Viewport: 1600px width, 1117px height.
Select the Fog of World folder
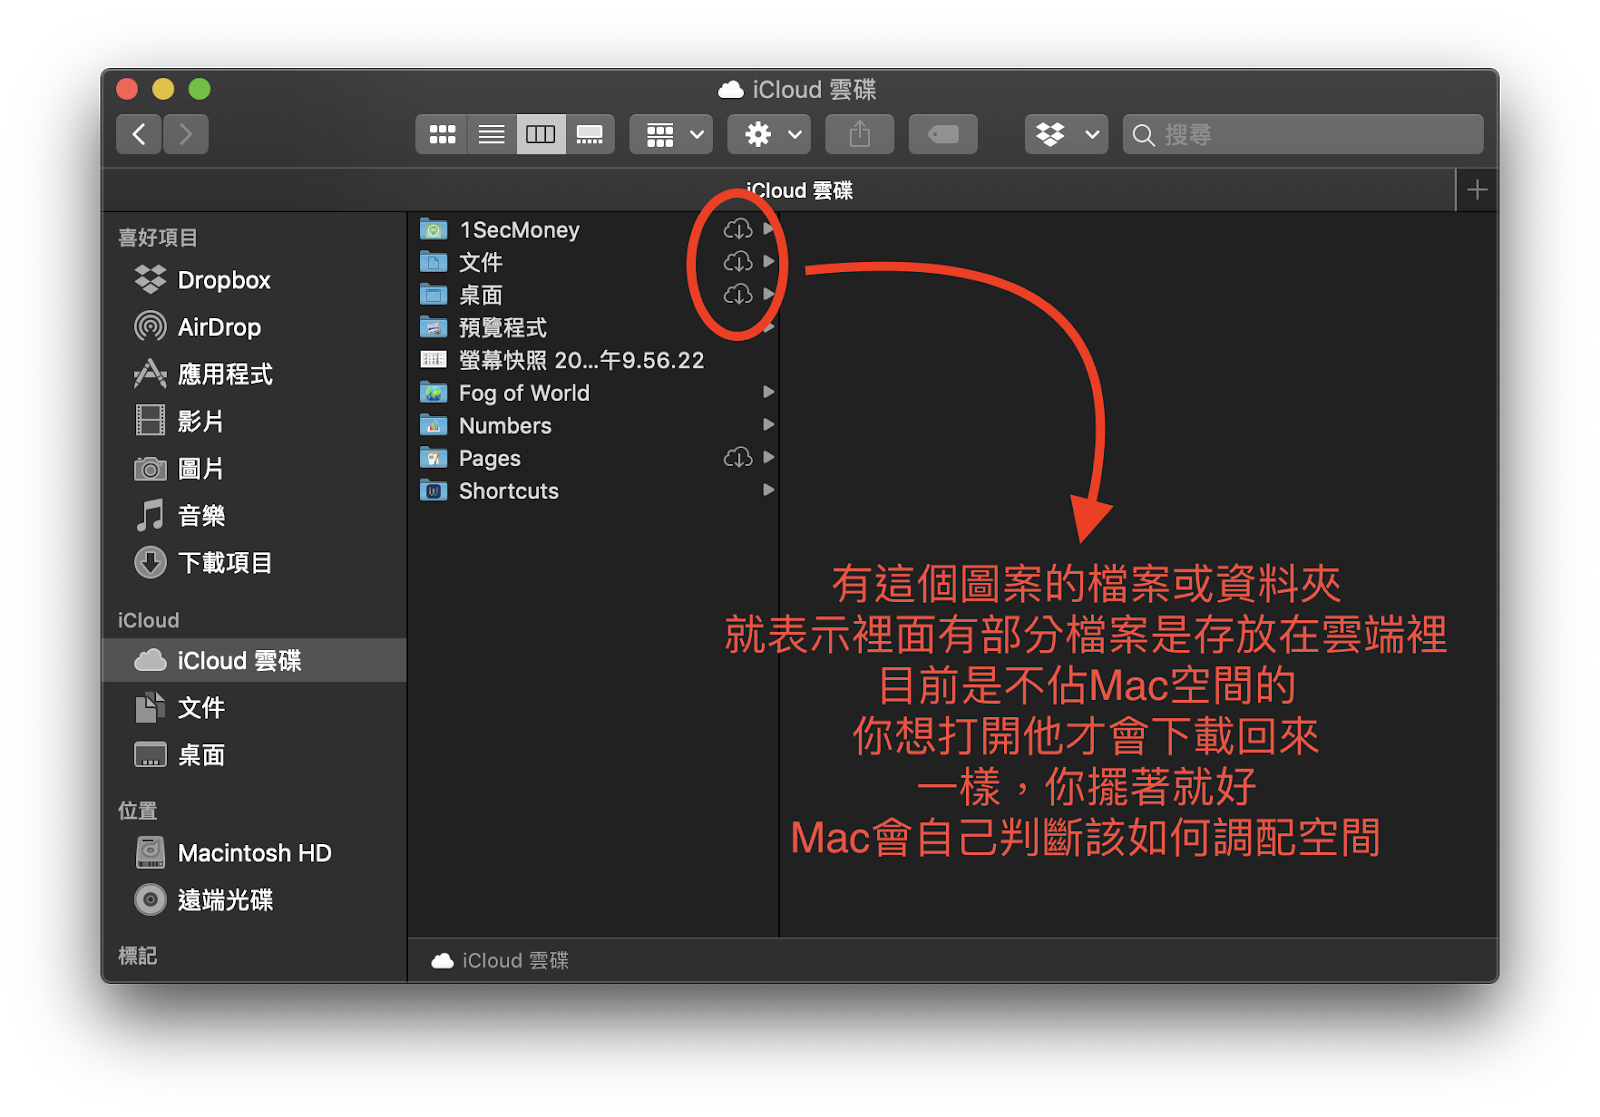pyautogui.click(x=593, y=393)
